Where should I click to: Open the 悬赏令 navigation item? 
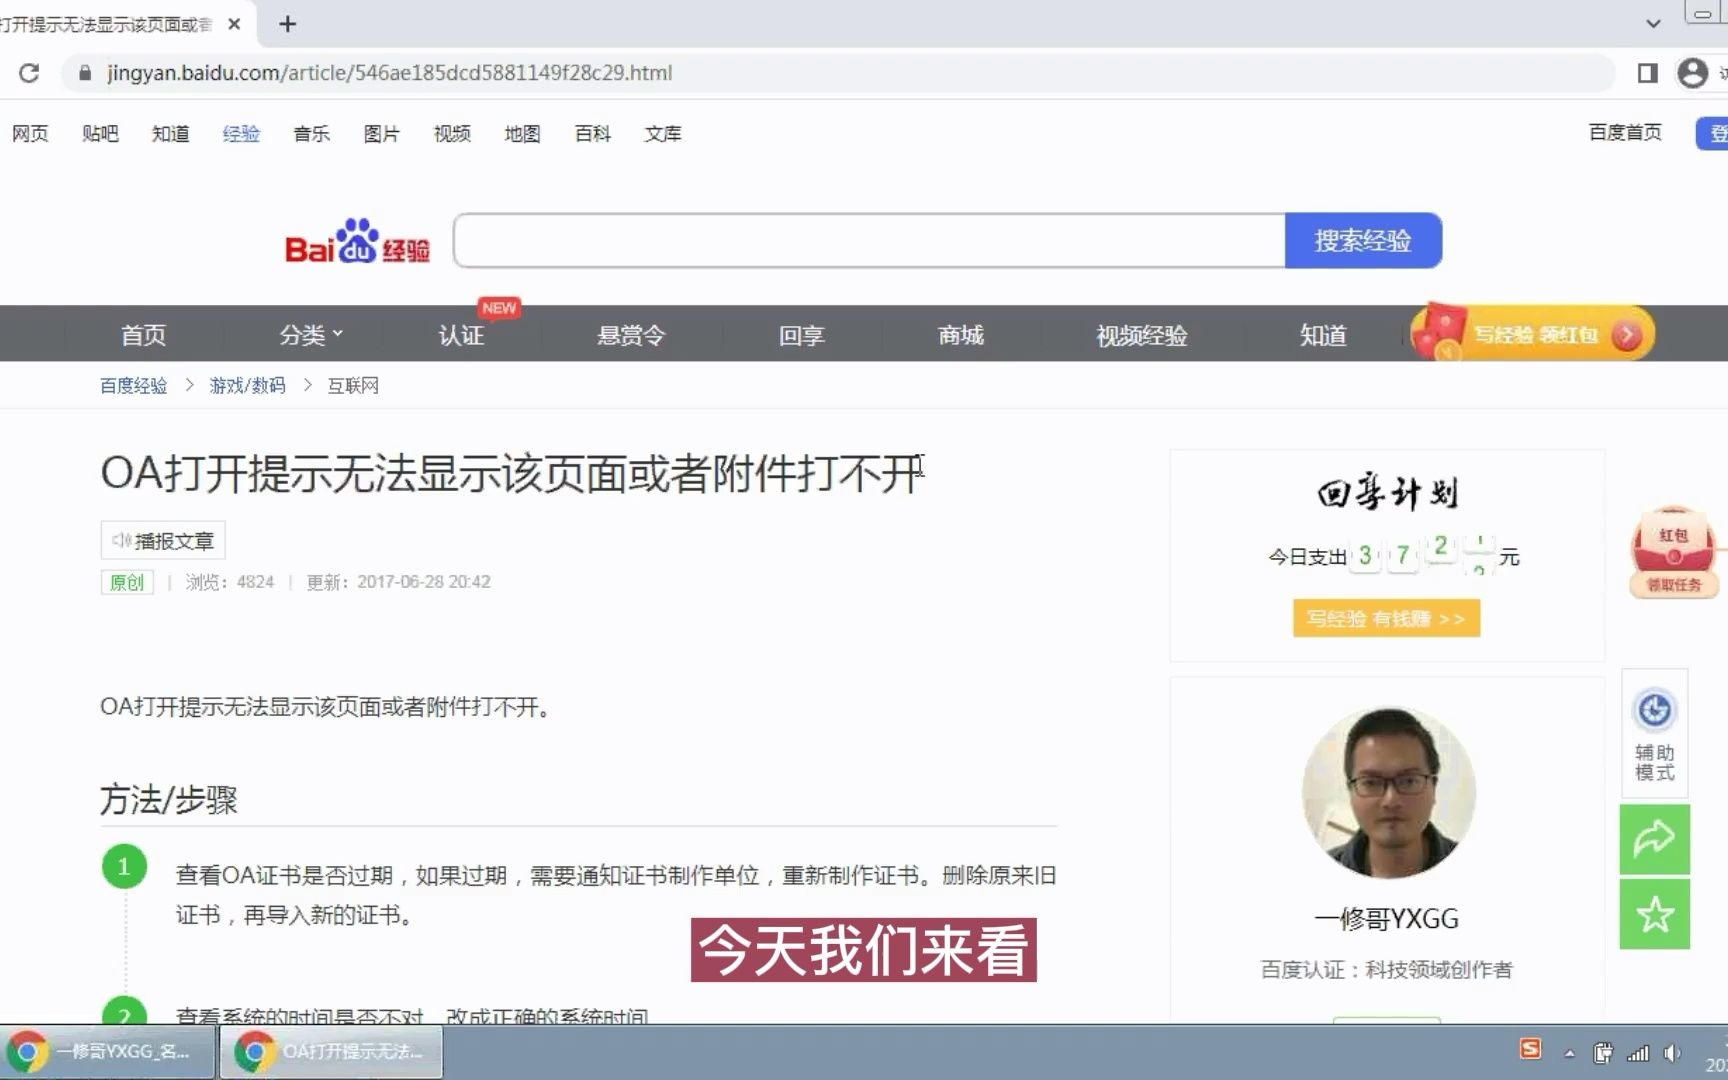pos(631,335)
